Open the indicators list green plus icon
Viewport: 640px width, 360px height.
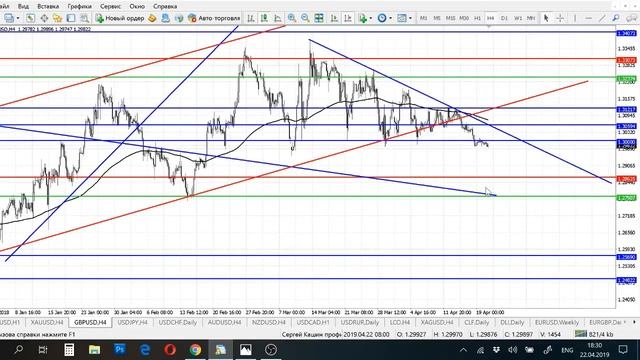[362, 18]
